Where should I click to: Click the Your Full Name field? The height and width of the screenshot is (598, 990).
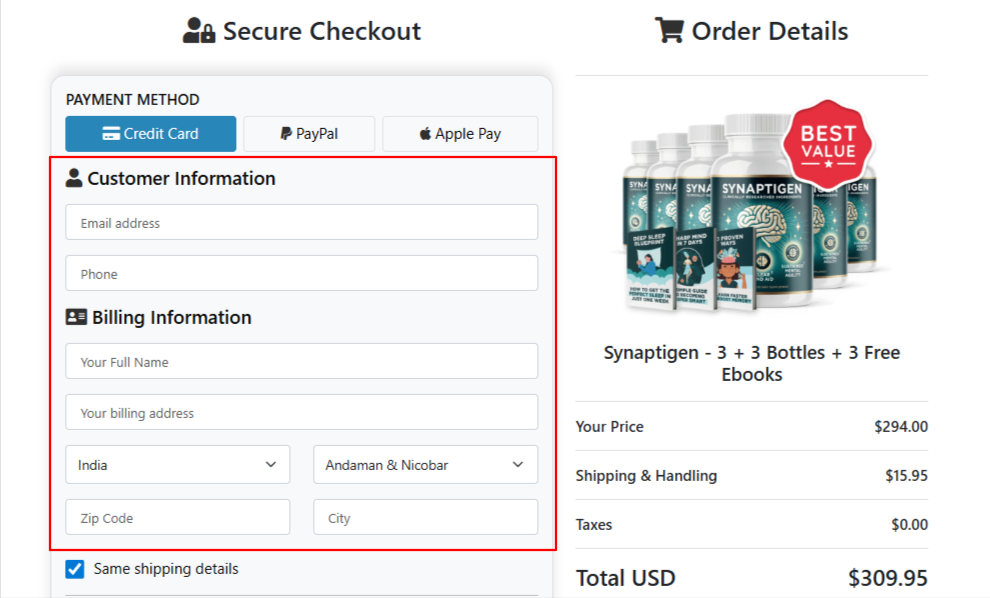301,362
